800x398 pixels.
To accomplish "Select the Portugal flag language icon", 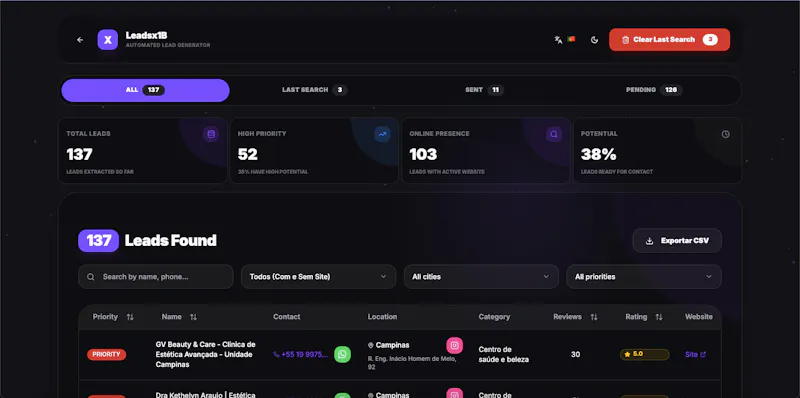I will 571,39.
